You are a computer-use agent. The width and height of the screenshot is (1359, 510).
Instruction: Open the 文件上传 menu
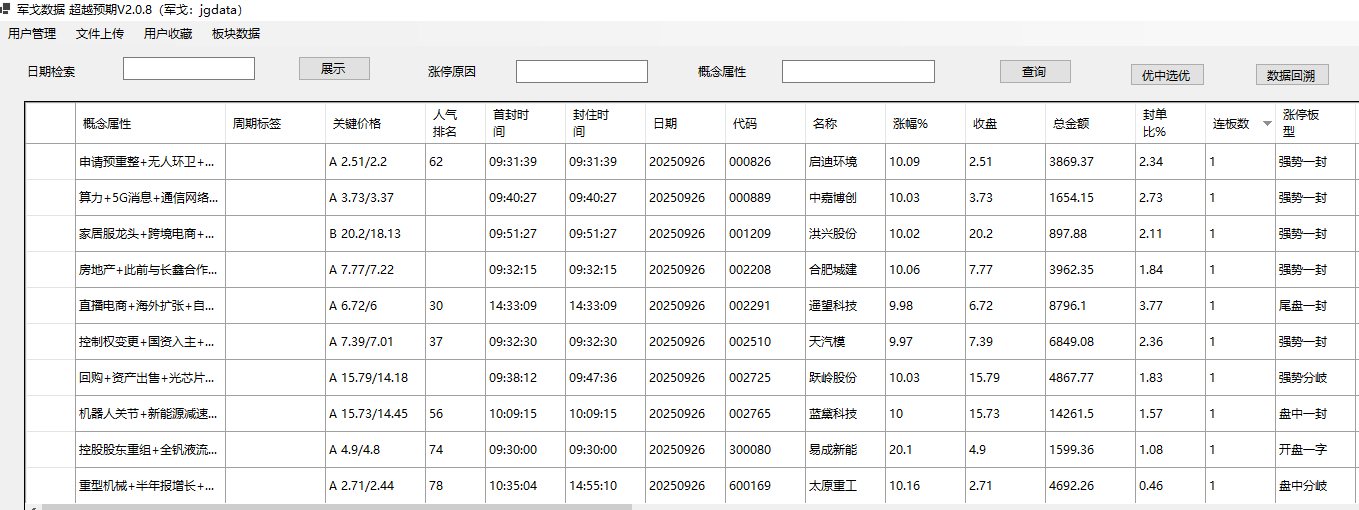coord(100,34)
